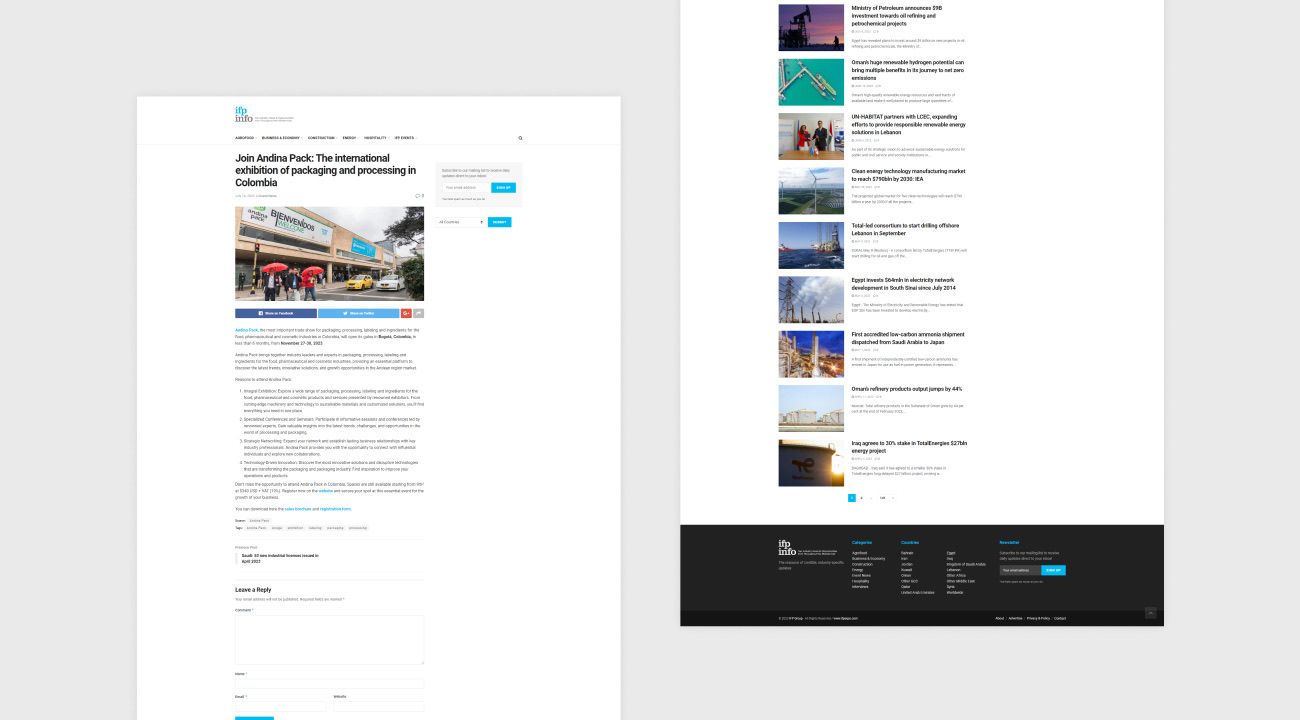Viewport: 1300px width, 720px height.
Task: Click the Total-led consortium drilling thumbnail
Action: pyautogui.click(x=811, y=245)
